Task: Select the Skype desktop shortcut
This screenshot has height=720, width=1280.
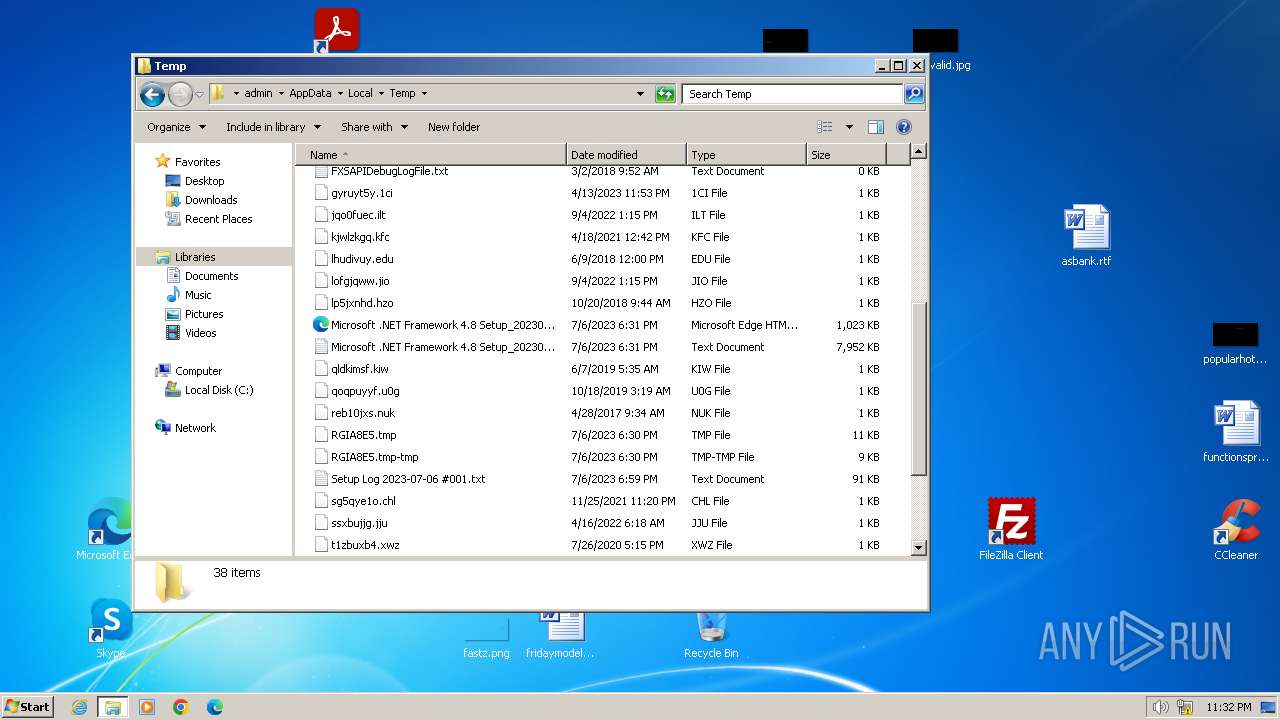Action: point(111,629)
